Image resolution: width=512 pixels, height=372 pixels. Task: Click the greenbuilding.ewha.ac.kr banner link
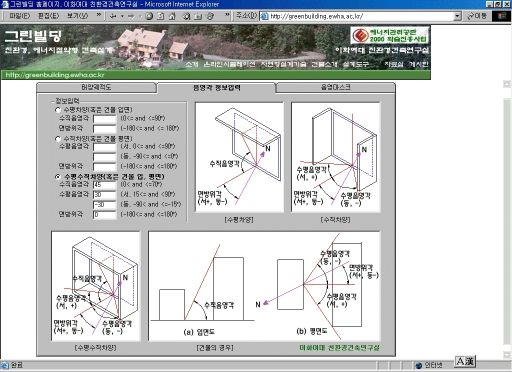55,75
